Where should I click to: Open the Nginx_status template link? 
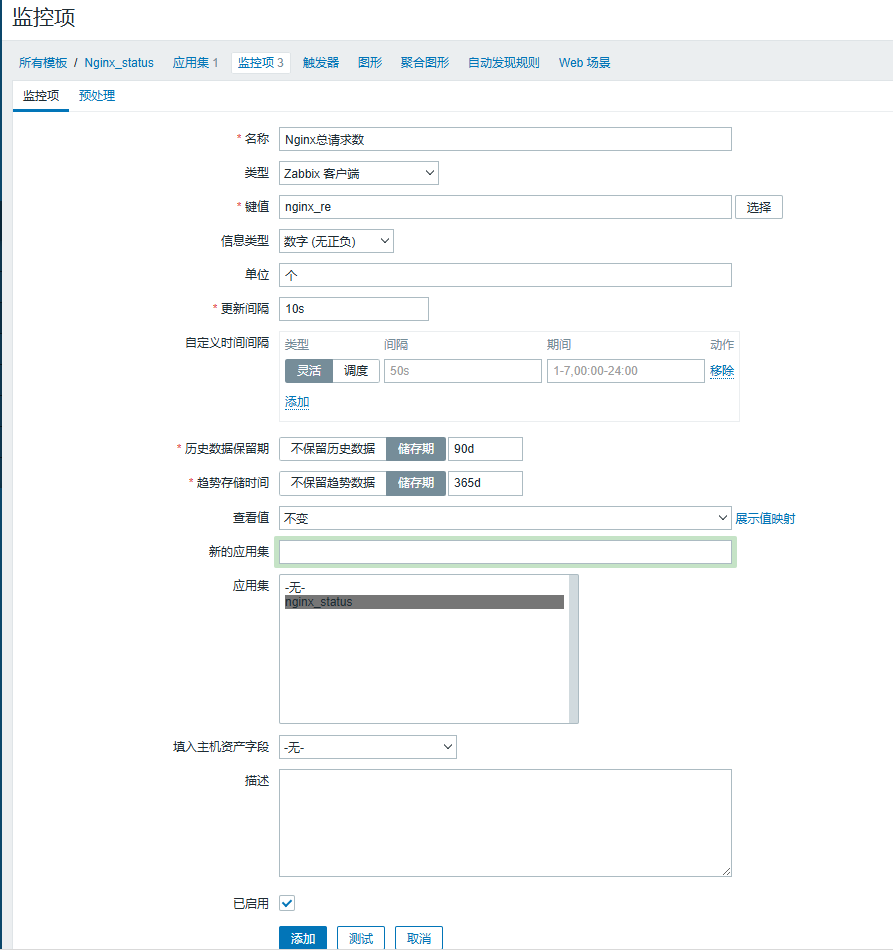tap(119, 62)
